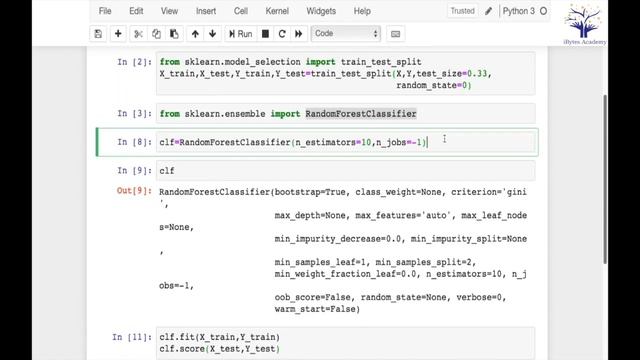Click the warm_start=False output text
Viewport: 640px width, 360px height.
tap(317, 309)
